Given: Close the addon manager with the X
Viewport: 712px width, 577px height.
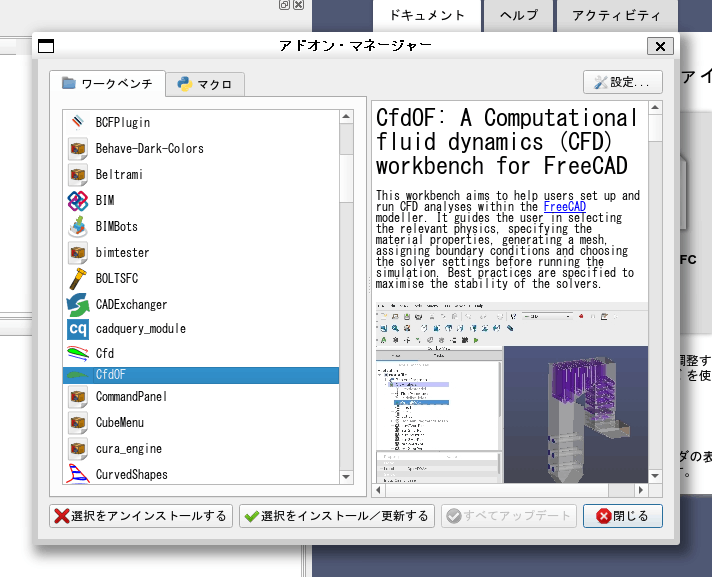Looking at the screenshot, I should (x=660, y=46).
